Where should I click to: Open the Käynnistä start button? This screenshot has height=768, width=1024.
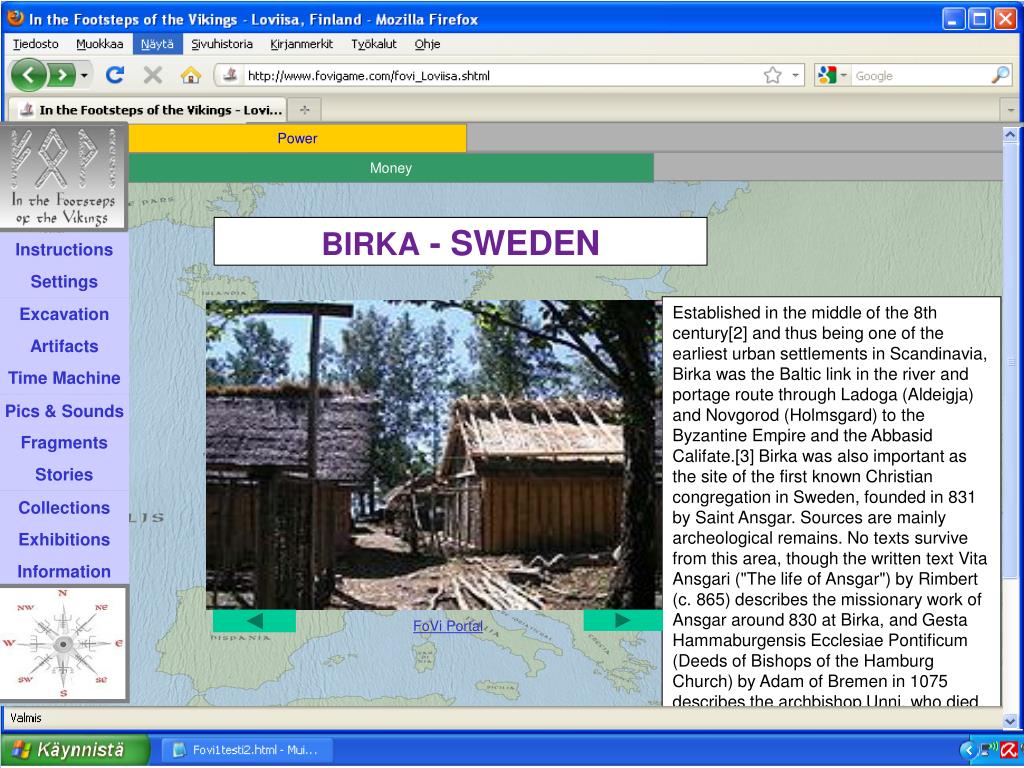[x=74, y=749]
